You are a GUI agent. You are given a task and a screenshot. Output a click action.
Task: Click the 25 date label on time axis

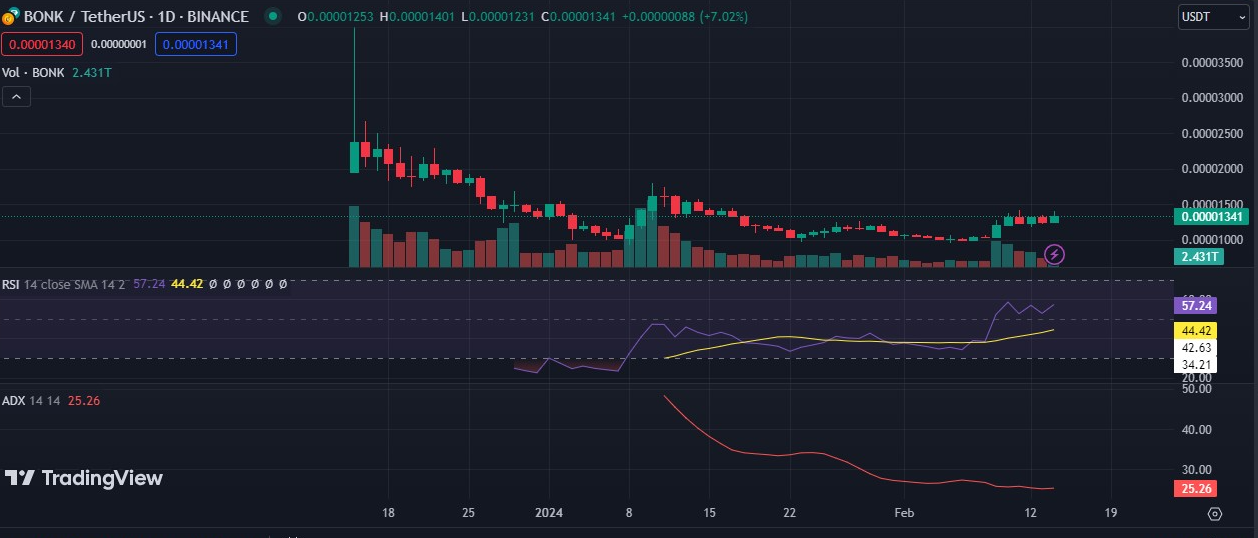(x=469, y=513)
